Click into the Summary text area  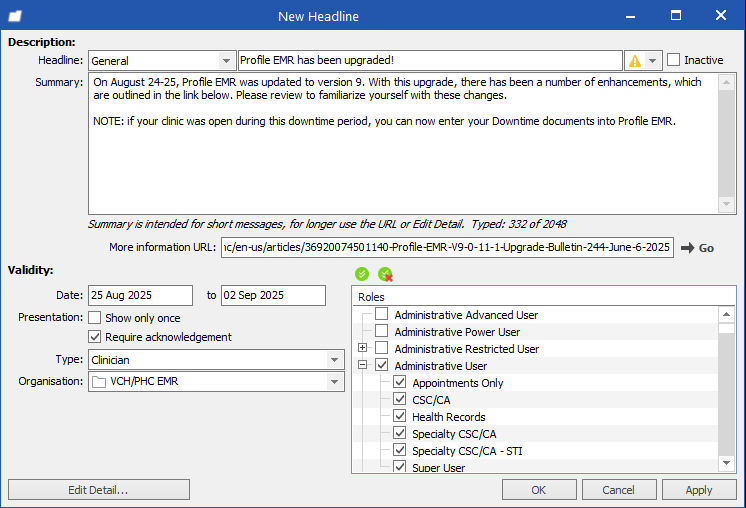(403, 143)
